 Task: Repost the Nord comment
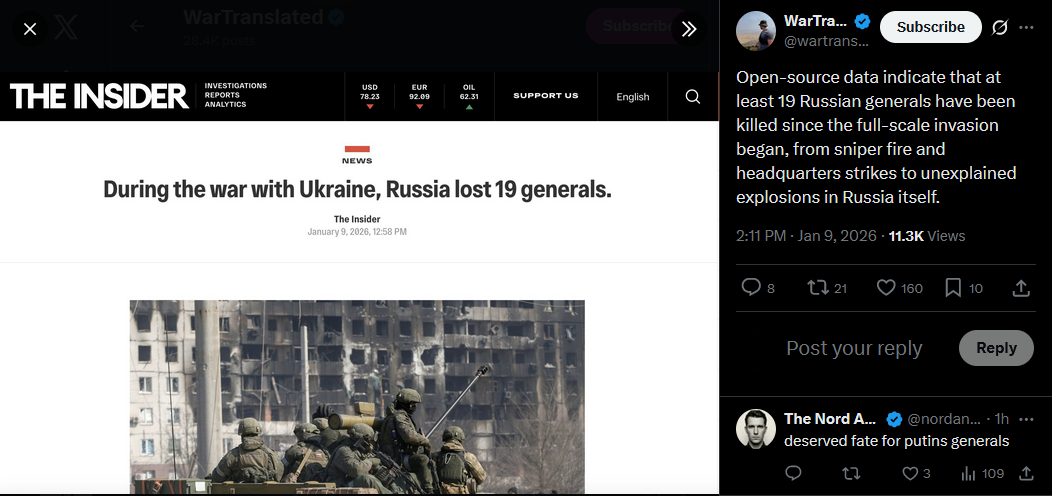851,474
